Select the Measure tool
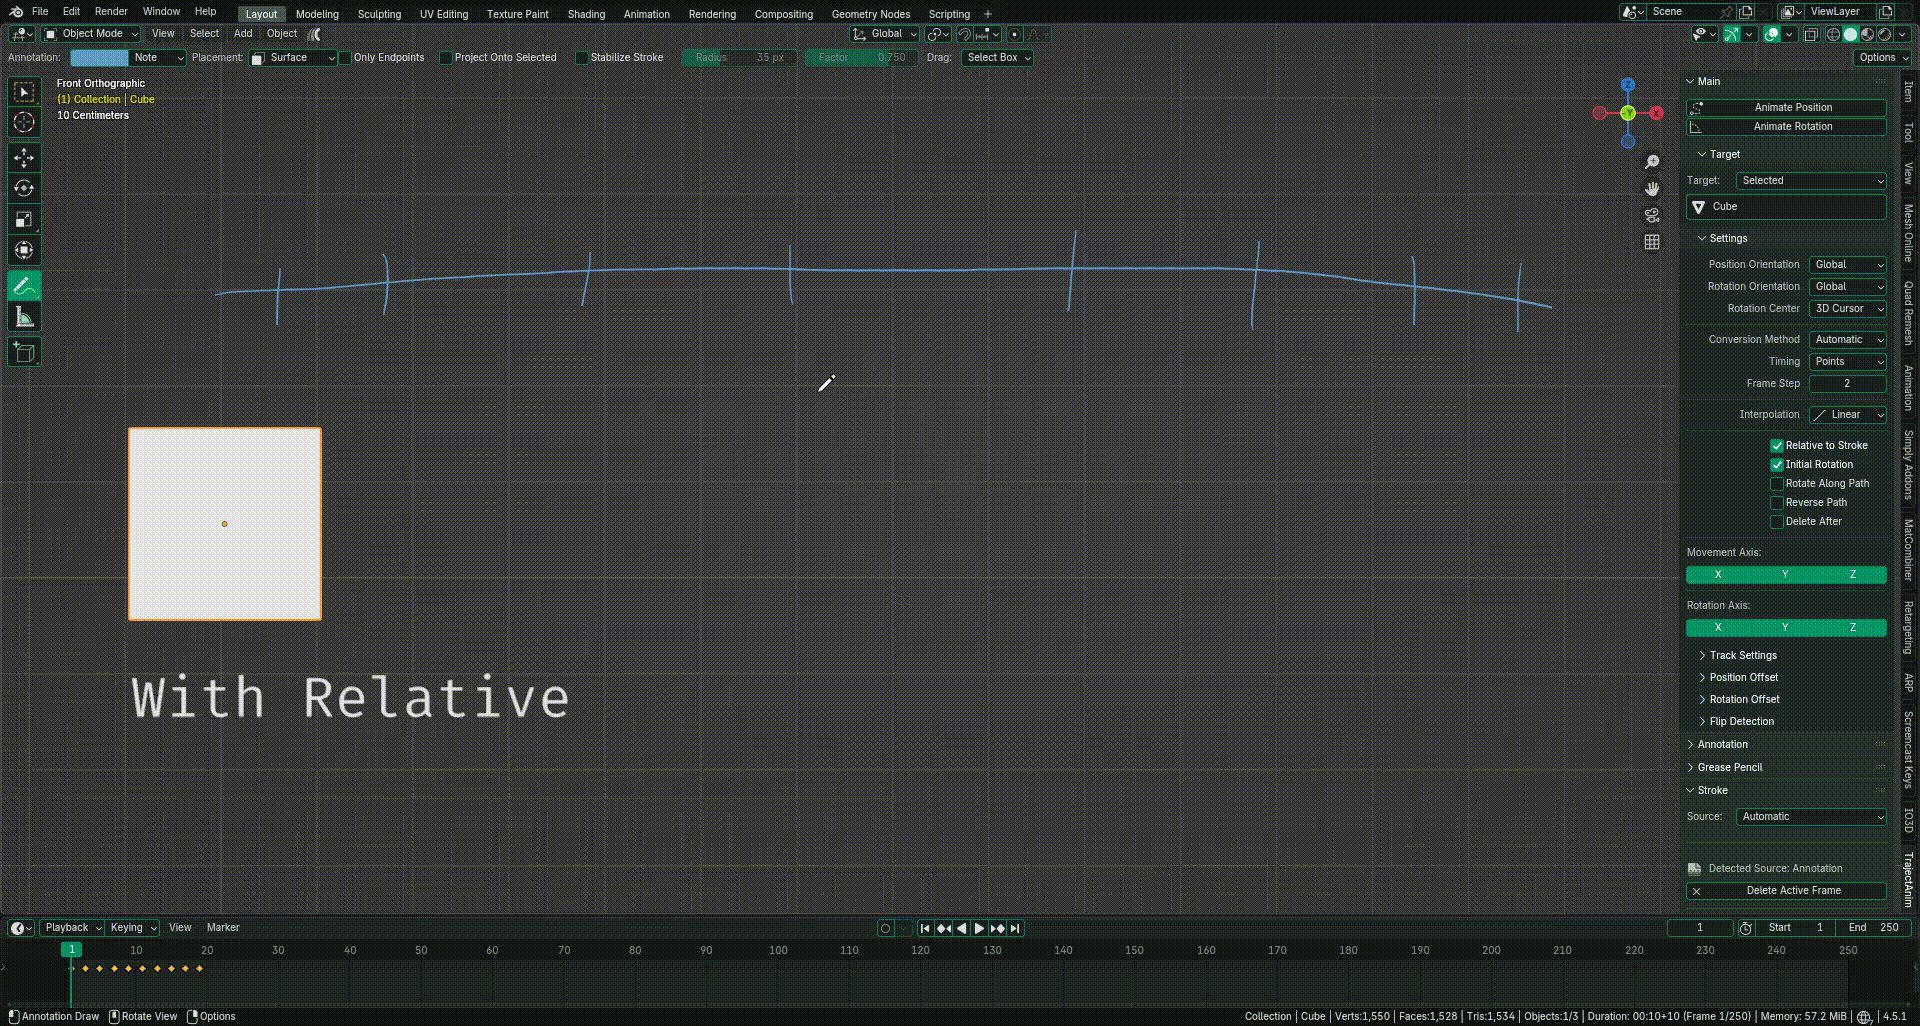This screenshot has width=1920, height=1026. [24, 318]
